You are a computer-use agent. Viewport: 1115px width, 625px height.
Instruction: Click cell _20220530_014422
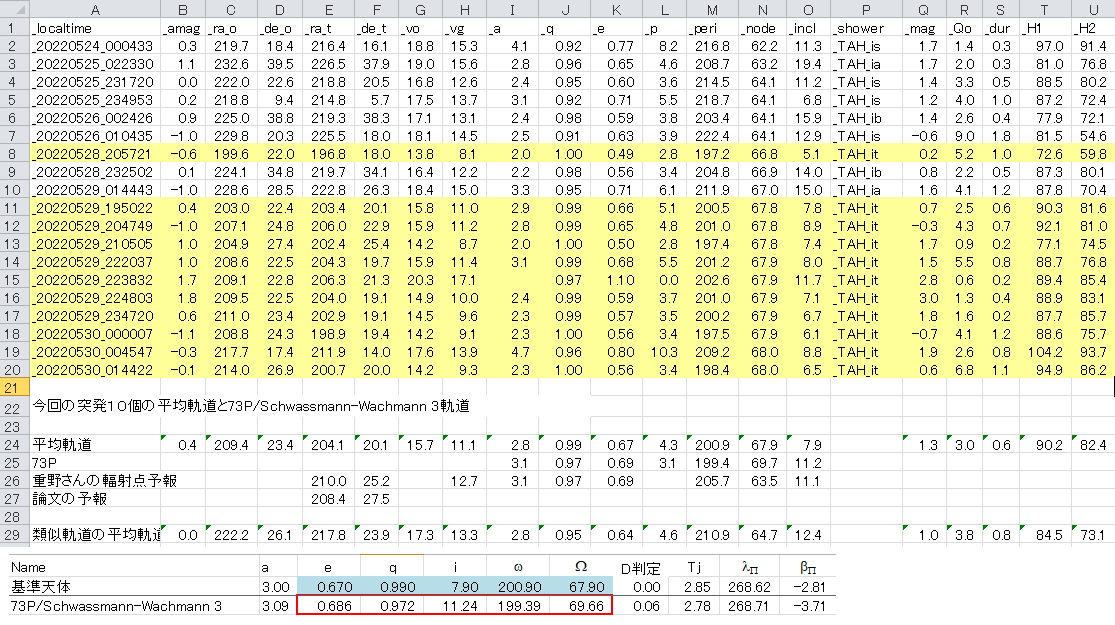point(95,370)
